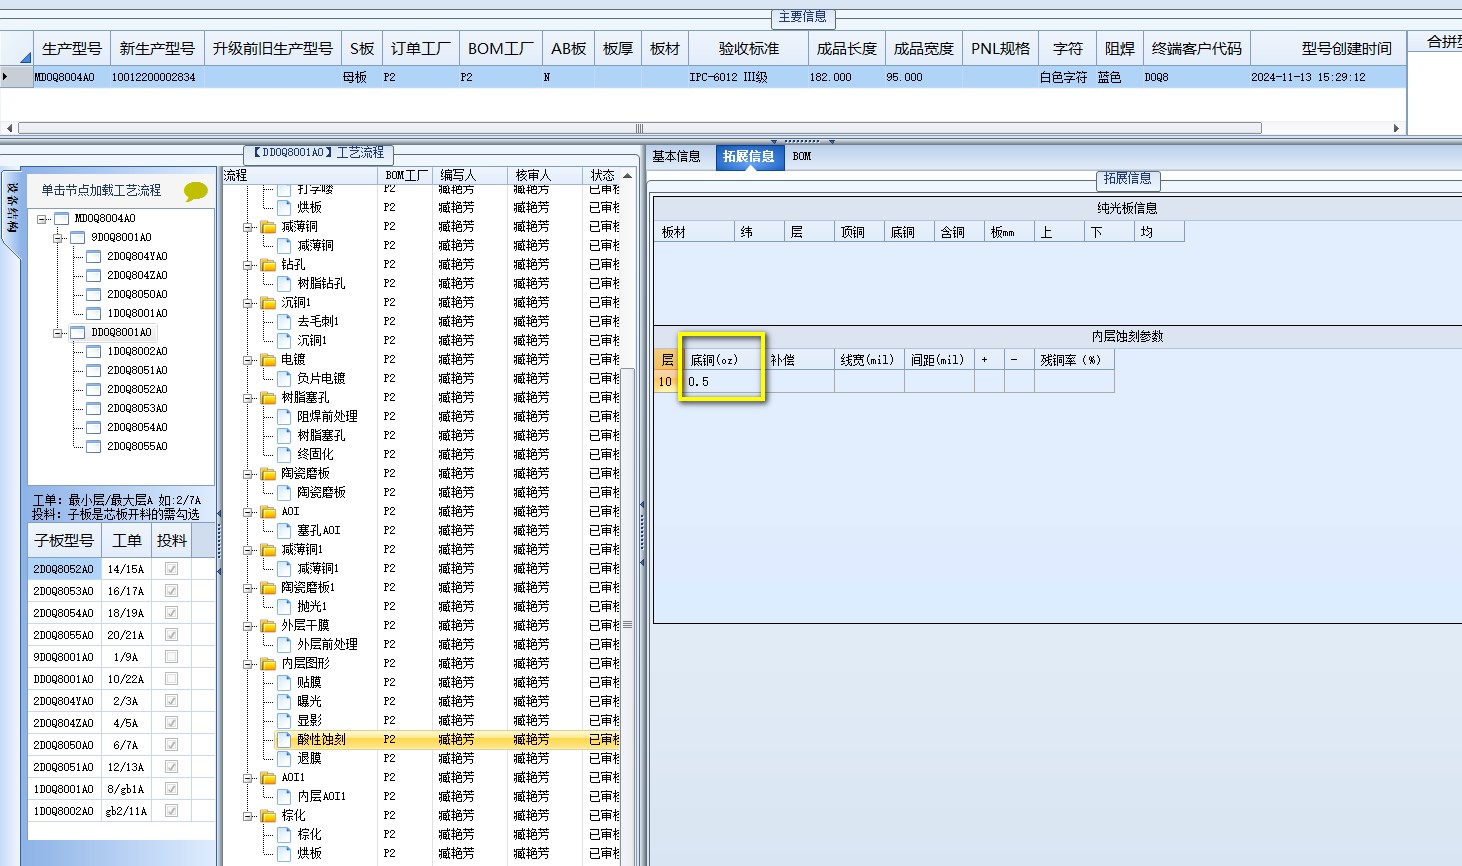Click the 内层图形 folder icon
1462x866 pixels.
tap(268, 664)
